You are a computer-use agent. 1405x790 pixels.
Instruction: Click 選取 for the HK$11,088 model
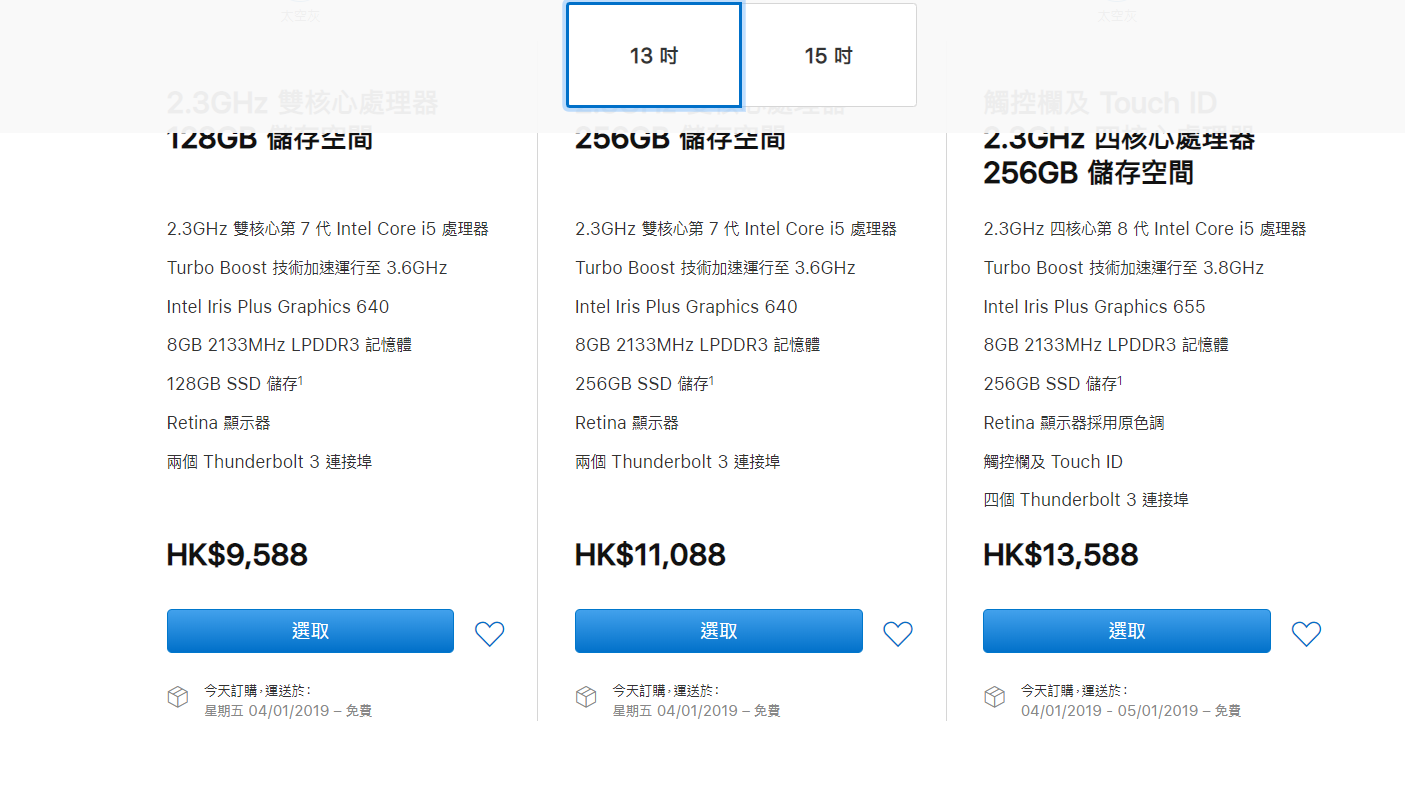718,631
